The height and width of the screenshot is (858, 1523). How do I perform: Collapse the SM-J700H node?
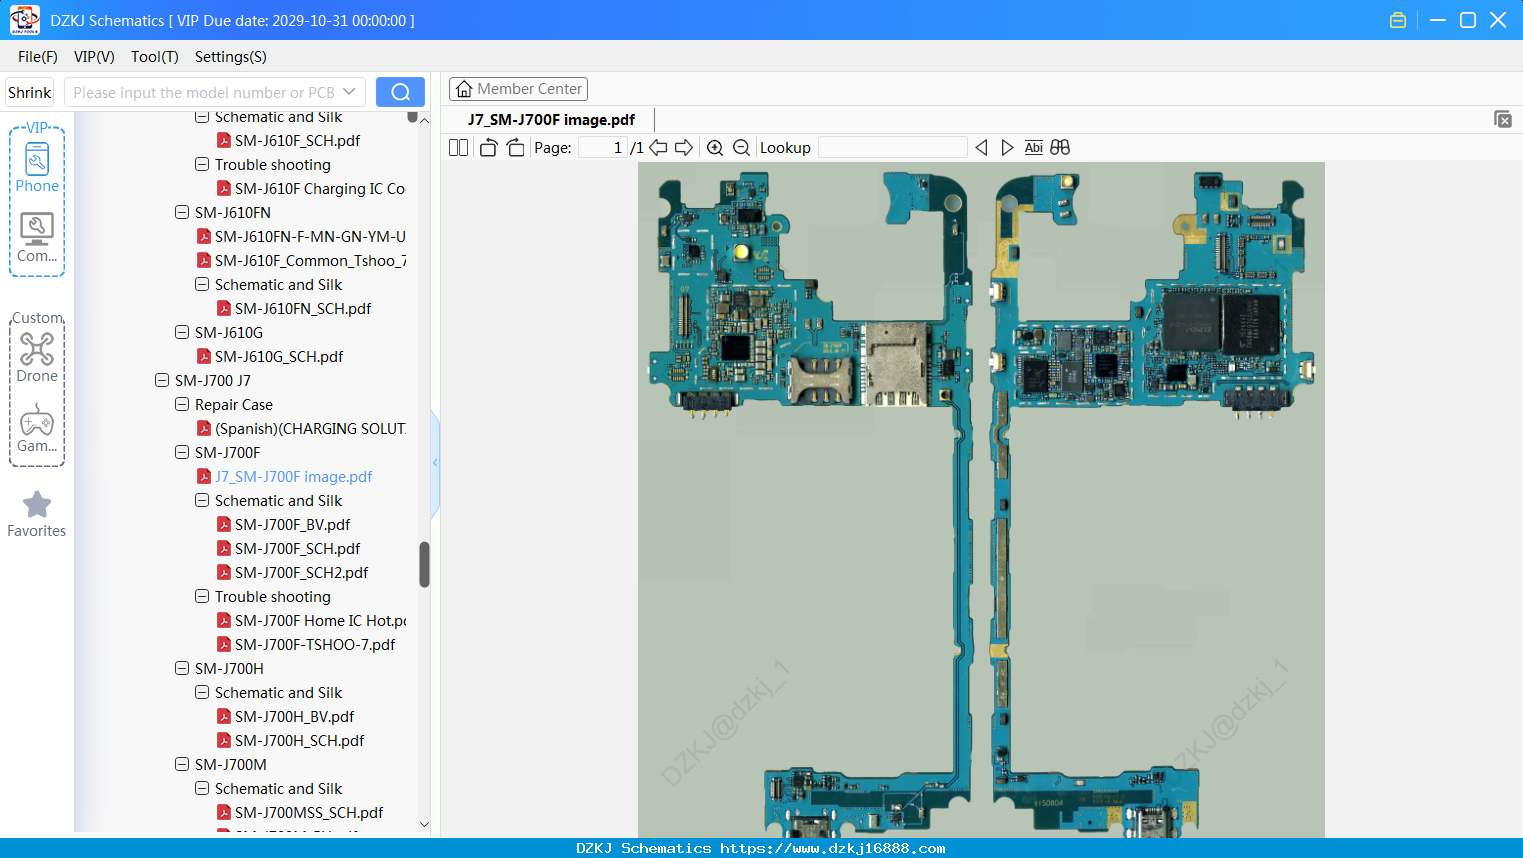[x=182, y=668]
